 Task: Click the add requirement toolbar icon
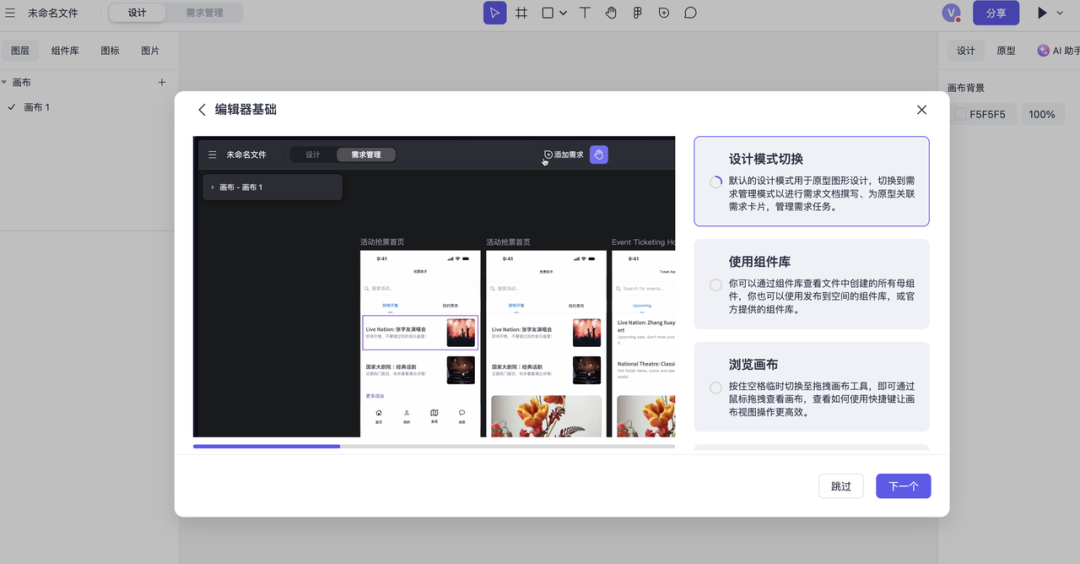coord(664,12)
